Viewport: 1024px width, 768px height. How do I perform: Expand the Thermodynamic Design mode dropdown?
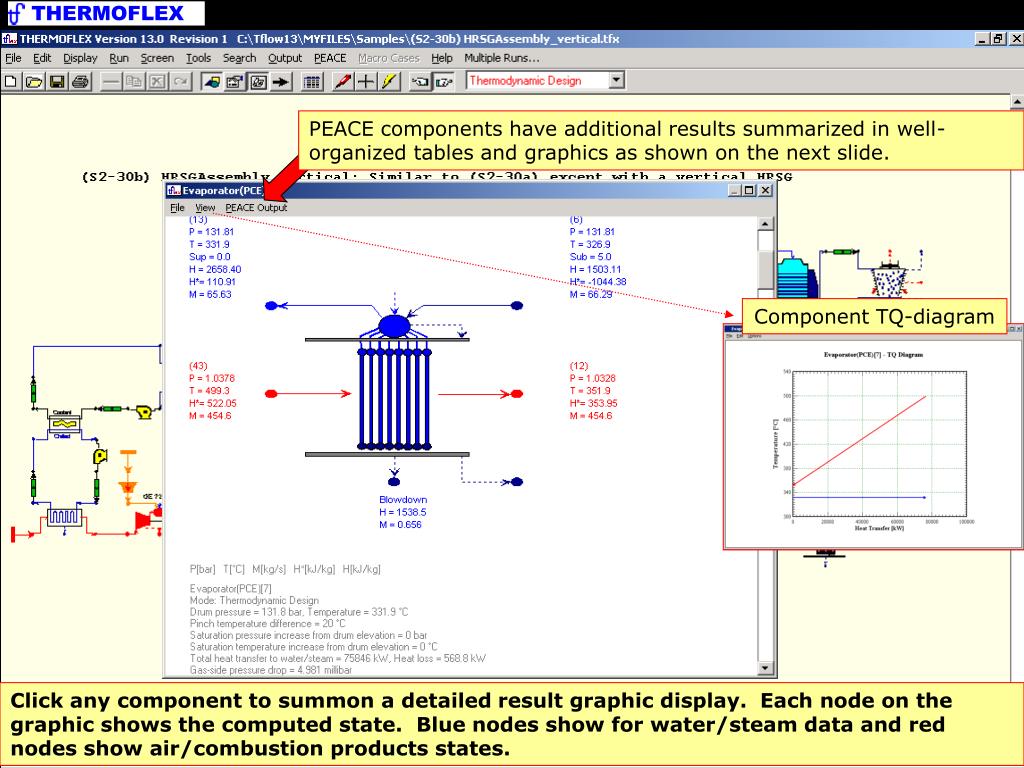pos(616,80)
